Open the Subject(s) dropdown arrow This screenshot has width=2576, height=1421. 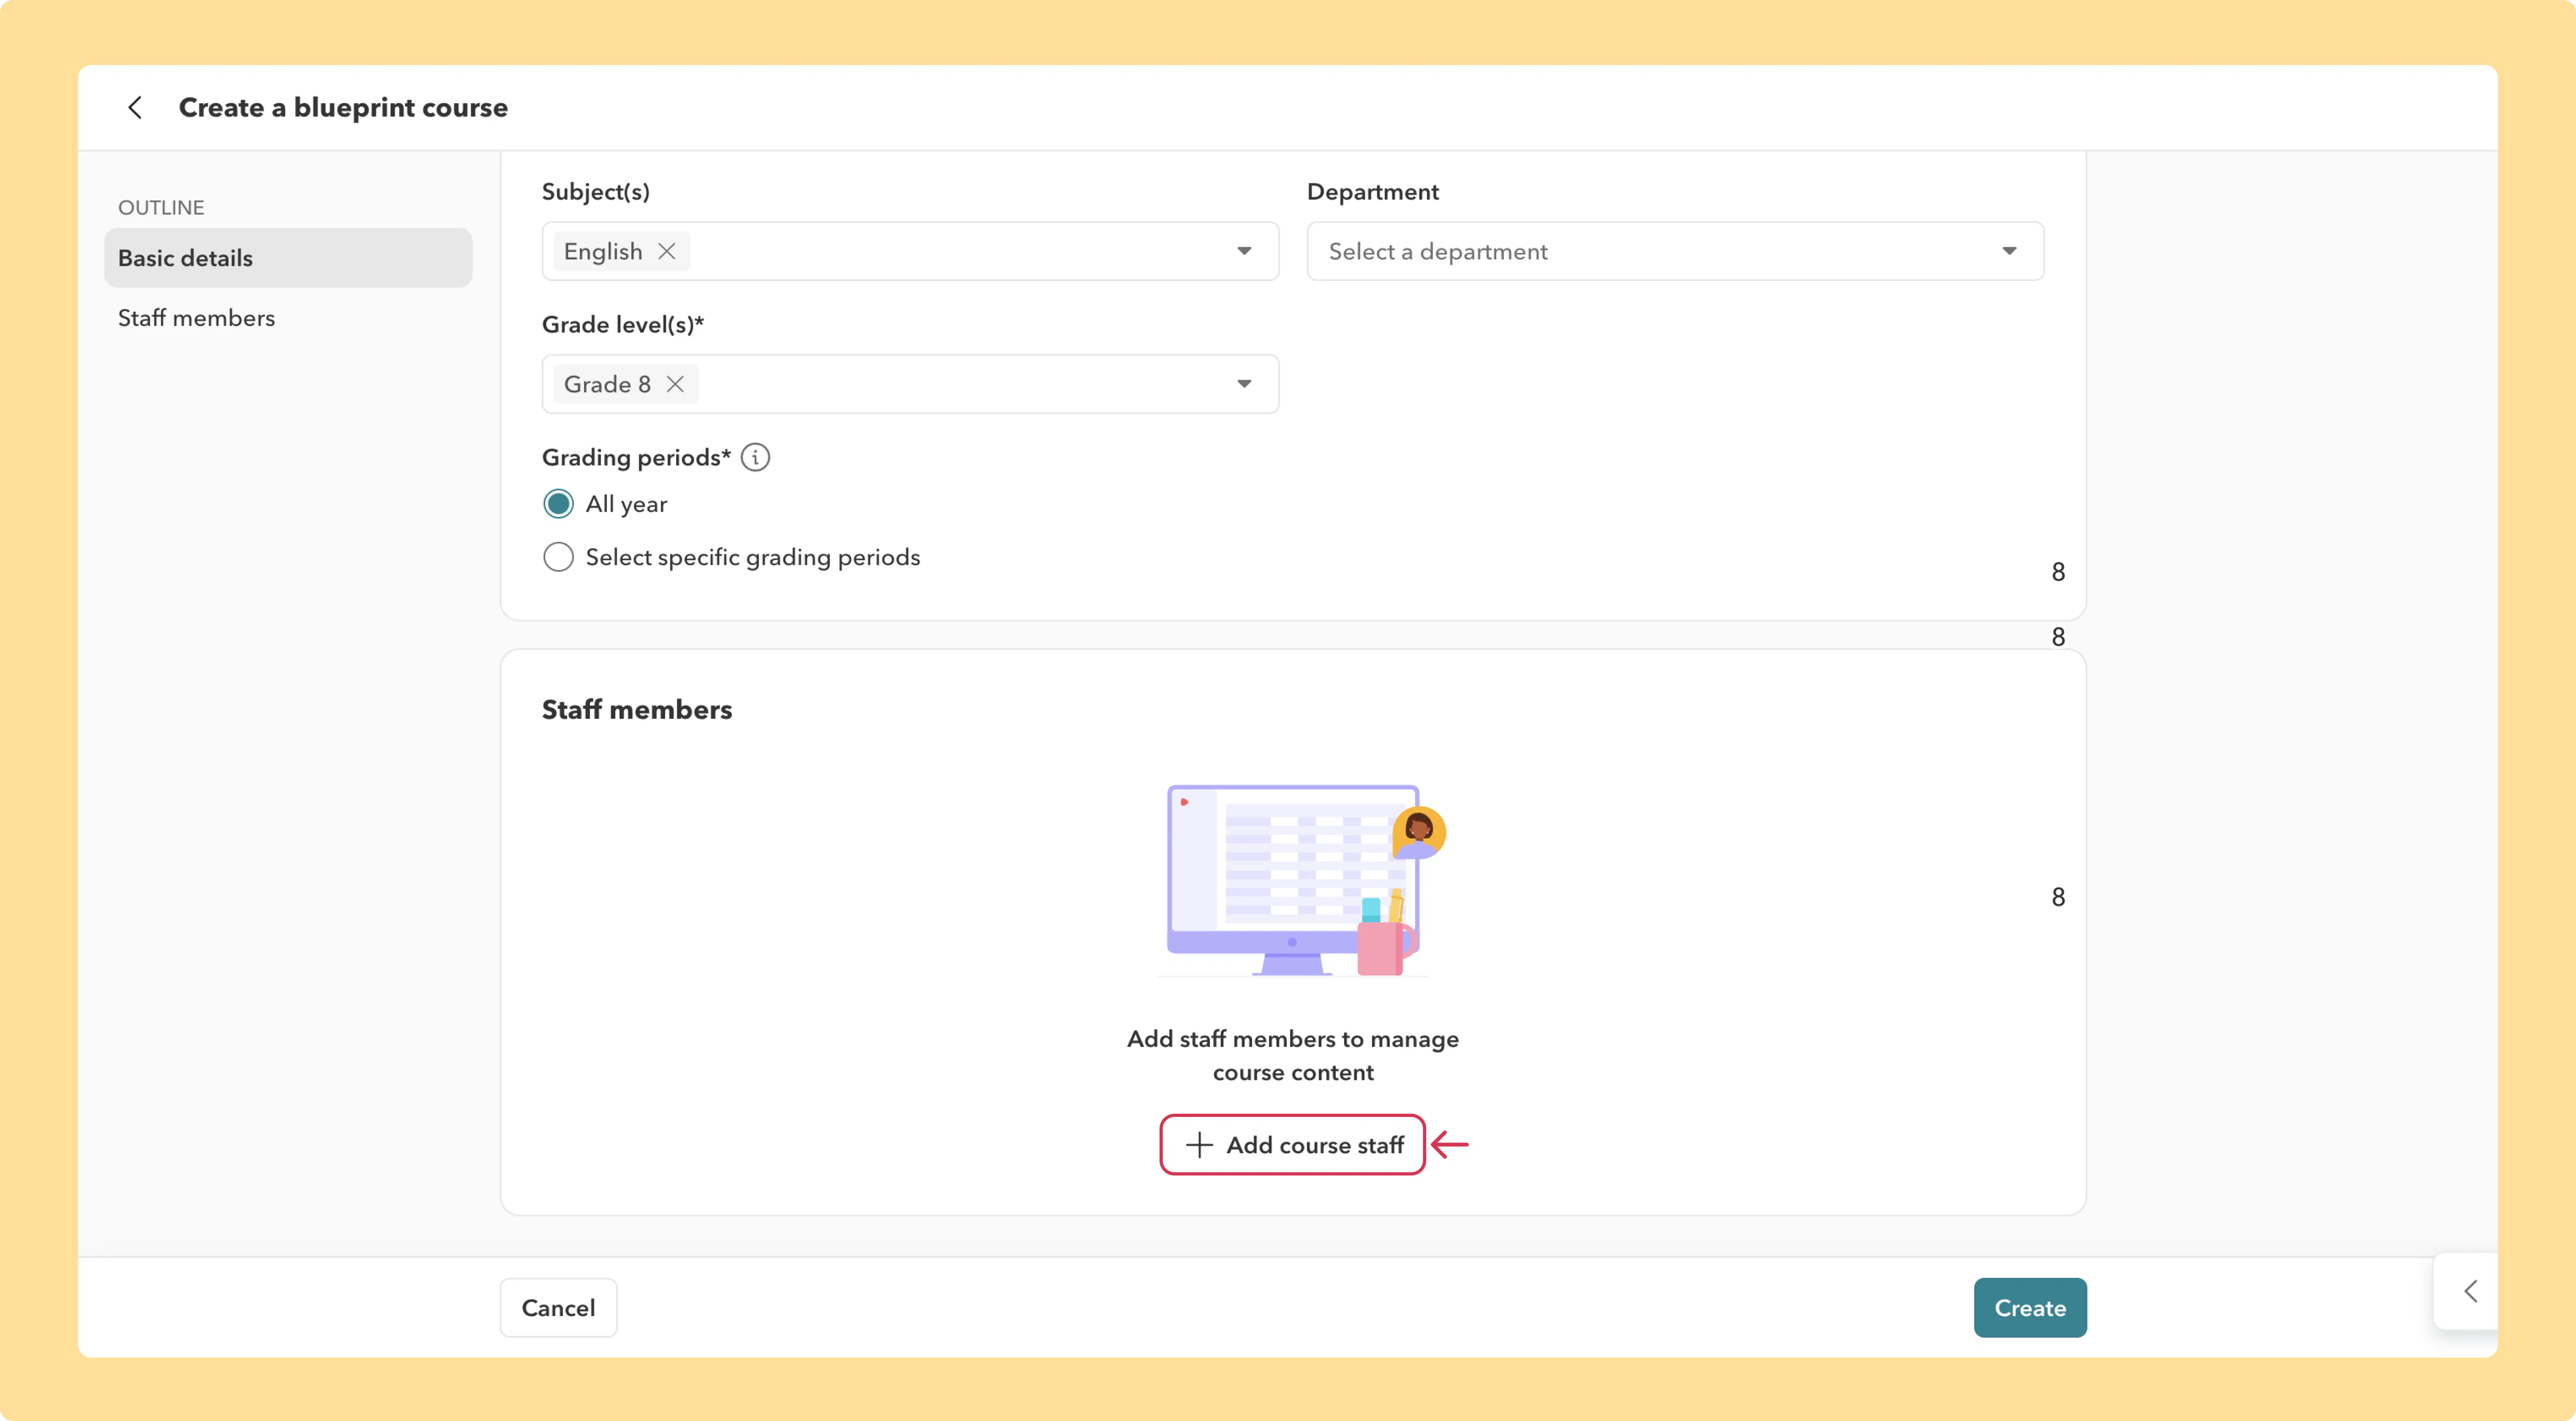point(1244,251)
